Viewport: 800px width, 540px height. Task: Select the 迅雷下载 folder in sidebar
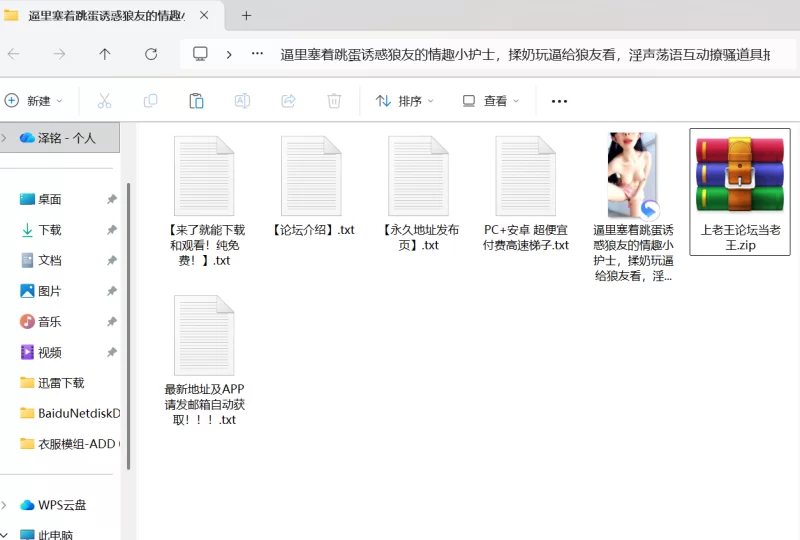coord(60,383)
